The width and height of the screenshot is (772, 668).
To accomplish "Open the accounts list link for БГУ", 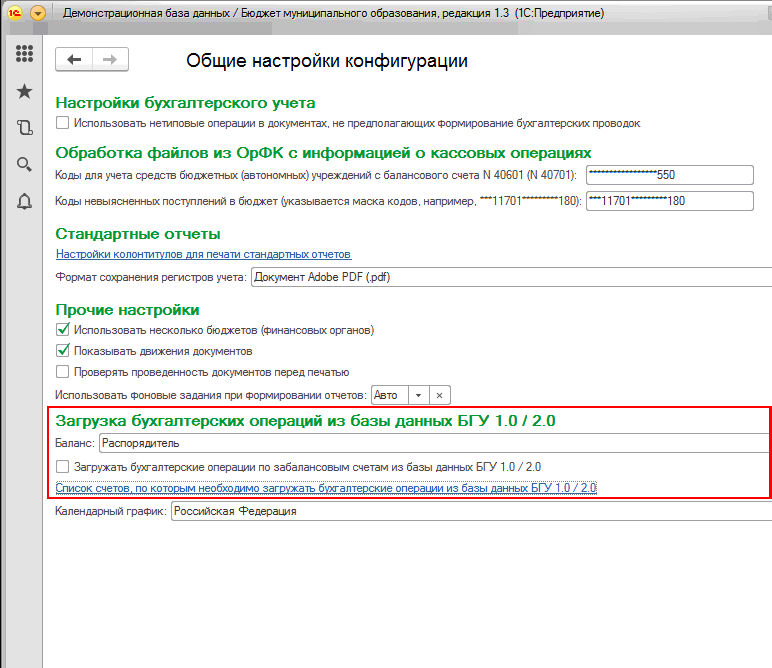I will tap(326, 488).
